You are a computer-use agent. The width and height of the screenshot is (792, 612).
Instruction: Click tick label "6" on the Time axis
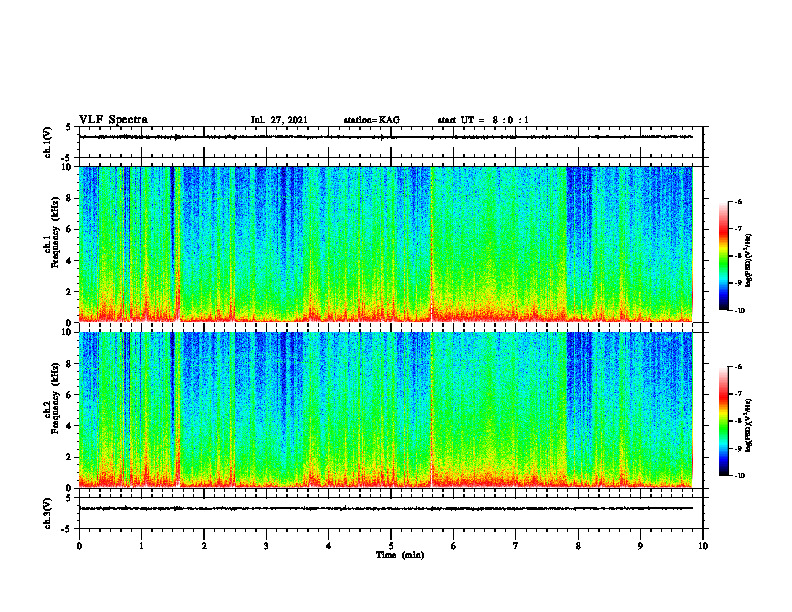point(454,546)
